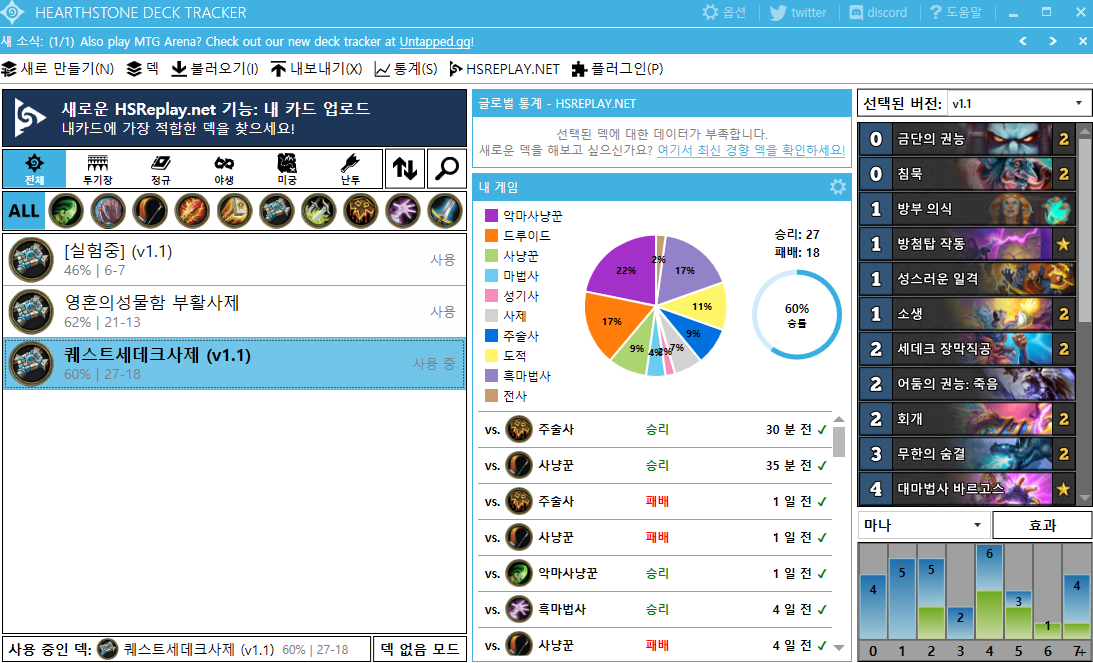
Task: Click 사용 on the 영혼의성물함 부활사제 deck
Action: tap(443, 312)
